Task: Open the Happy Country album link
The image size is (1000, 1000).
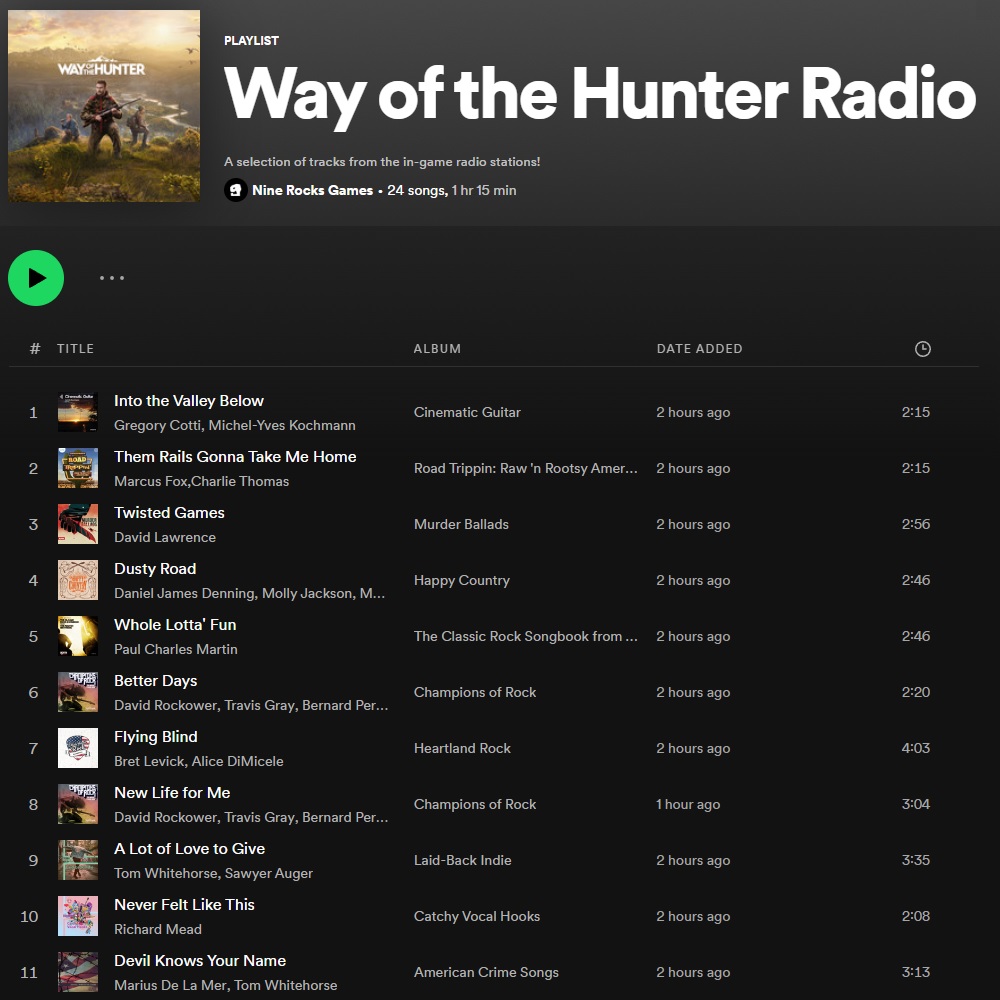Action: pos(462,580)
